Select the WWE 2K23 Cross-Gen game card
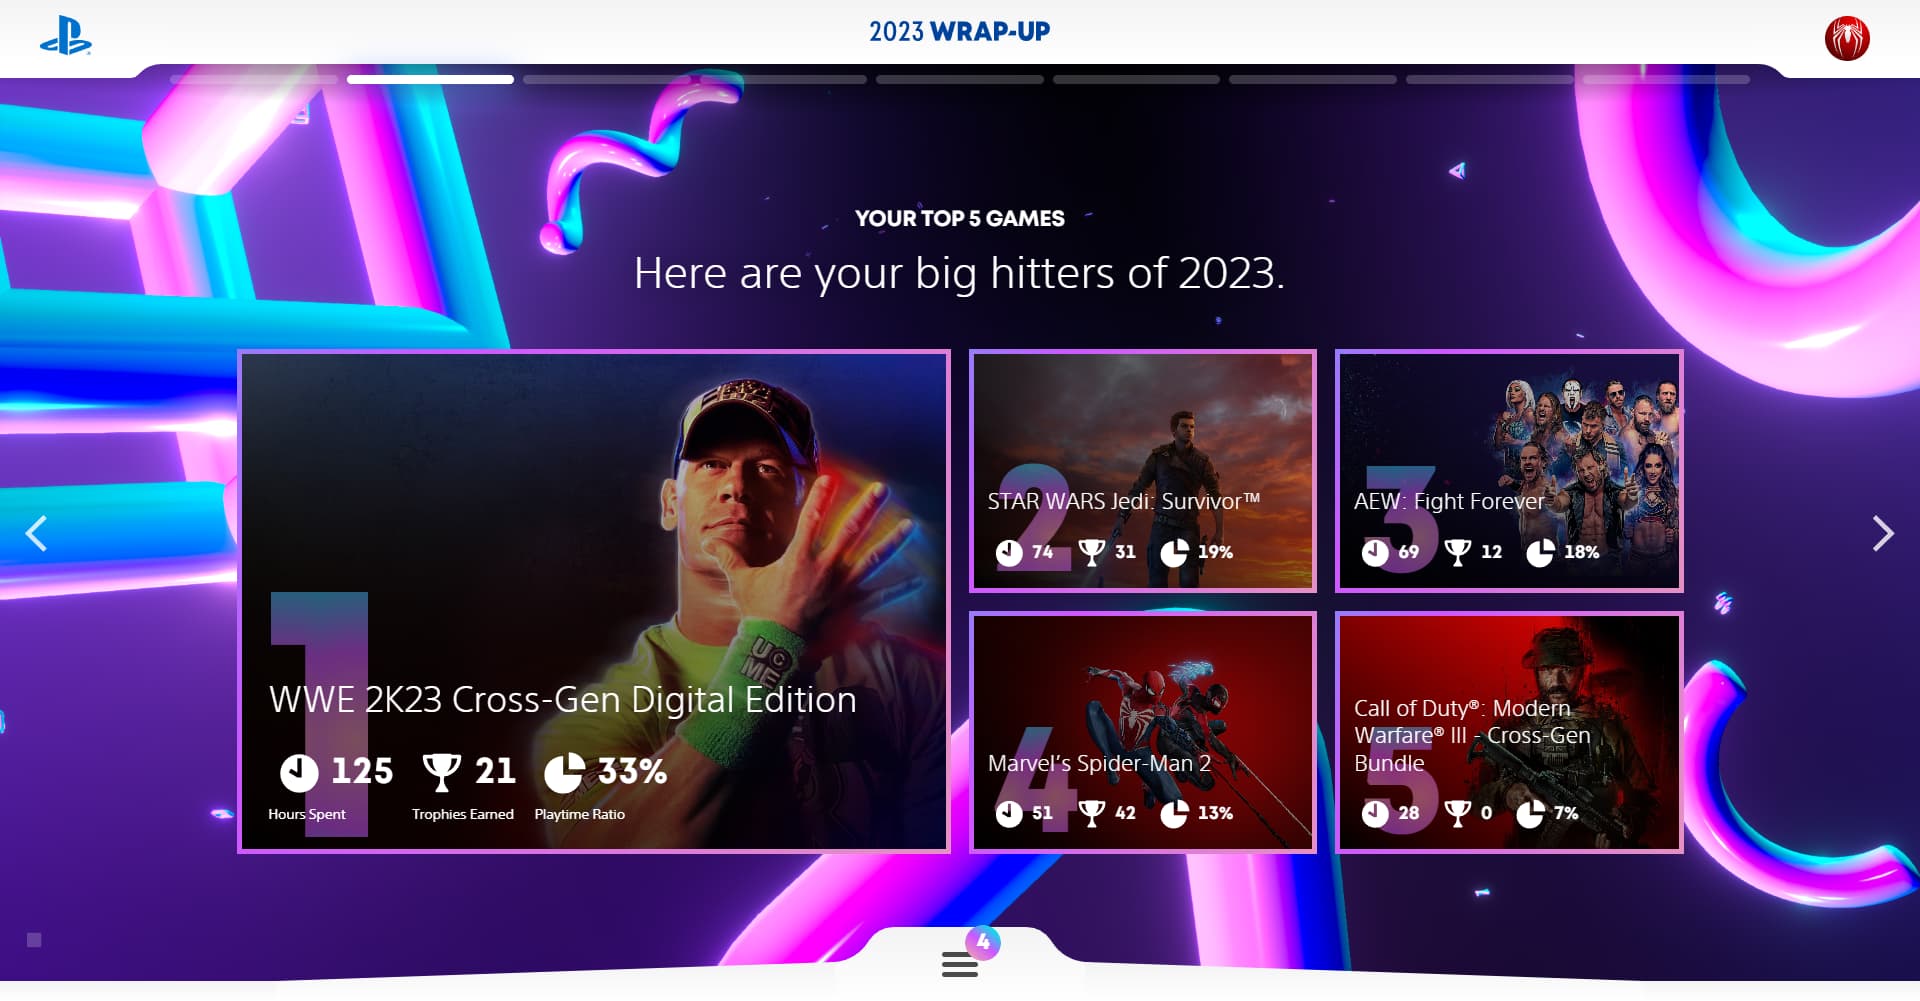 pyautogui.click(x=594, y=601)
